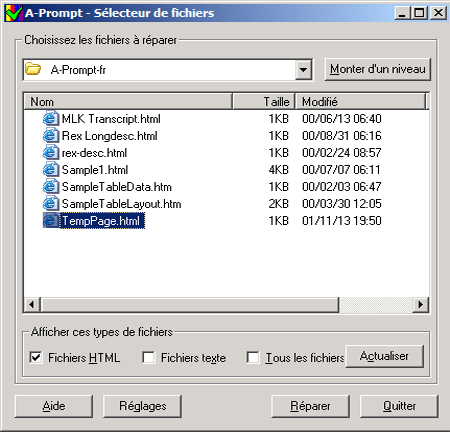Image resolution: width=450 pixels, height=432 pixels.
Task: Click the date 00/08/31 06:16
Action: coord(342,136)
